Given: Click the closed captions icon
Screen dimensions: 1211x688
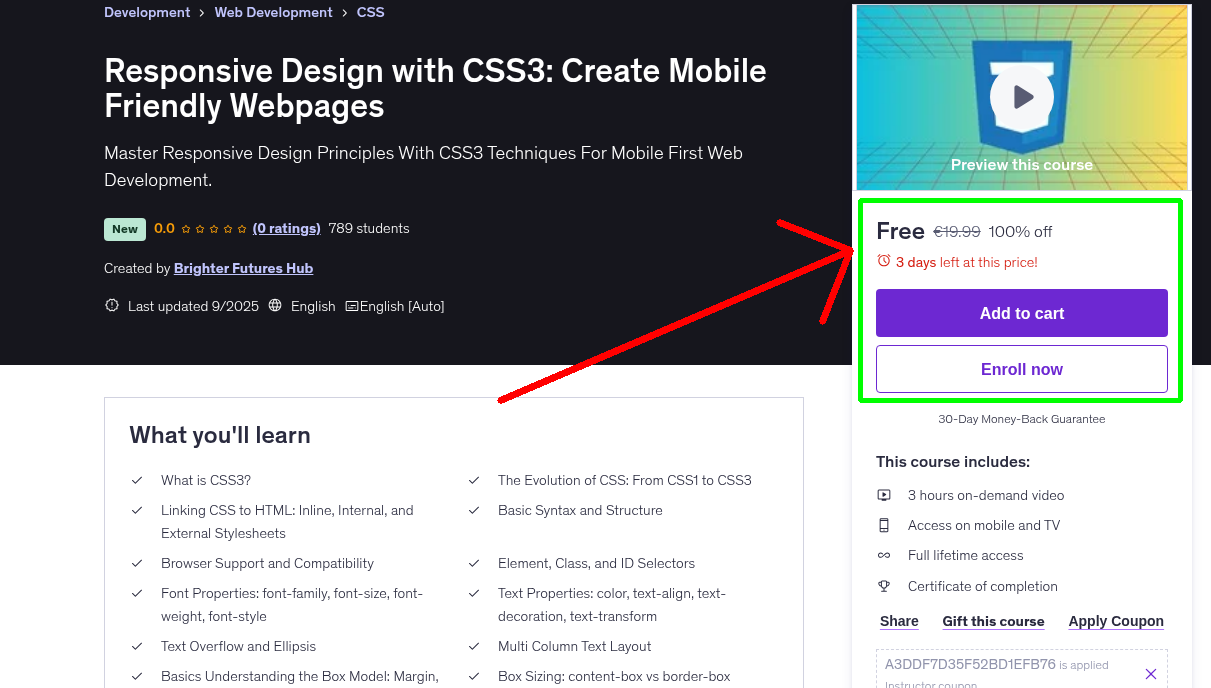Looking at the screenshot, I should point(351,306).
